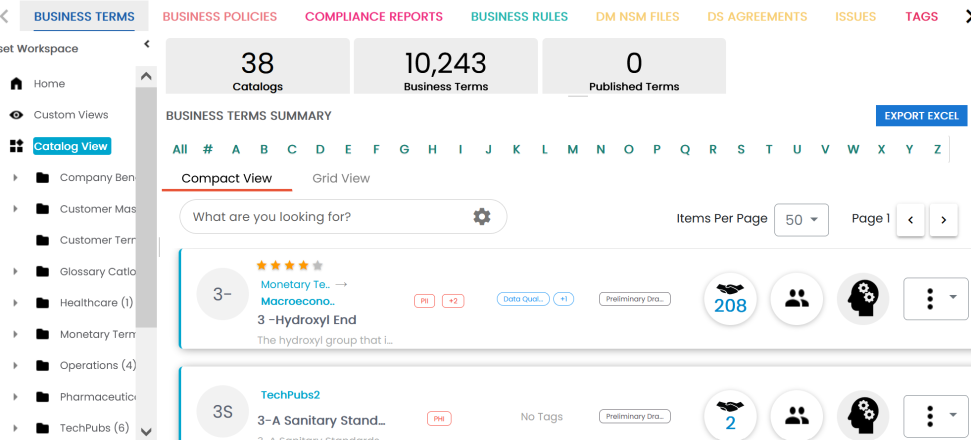Click head-gears icon on 3-Hydroxyl End card
971x440 pixels.
tap(862, 299)
